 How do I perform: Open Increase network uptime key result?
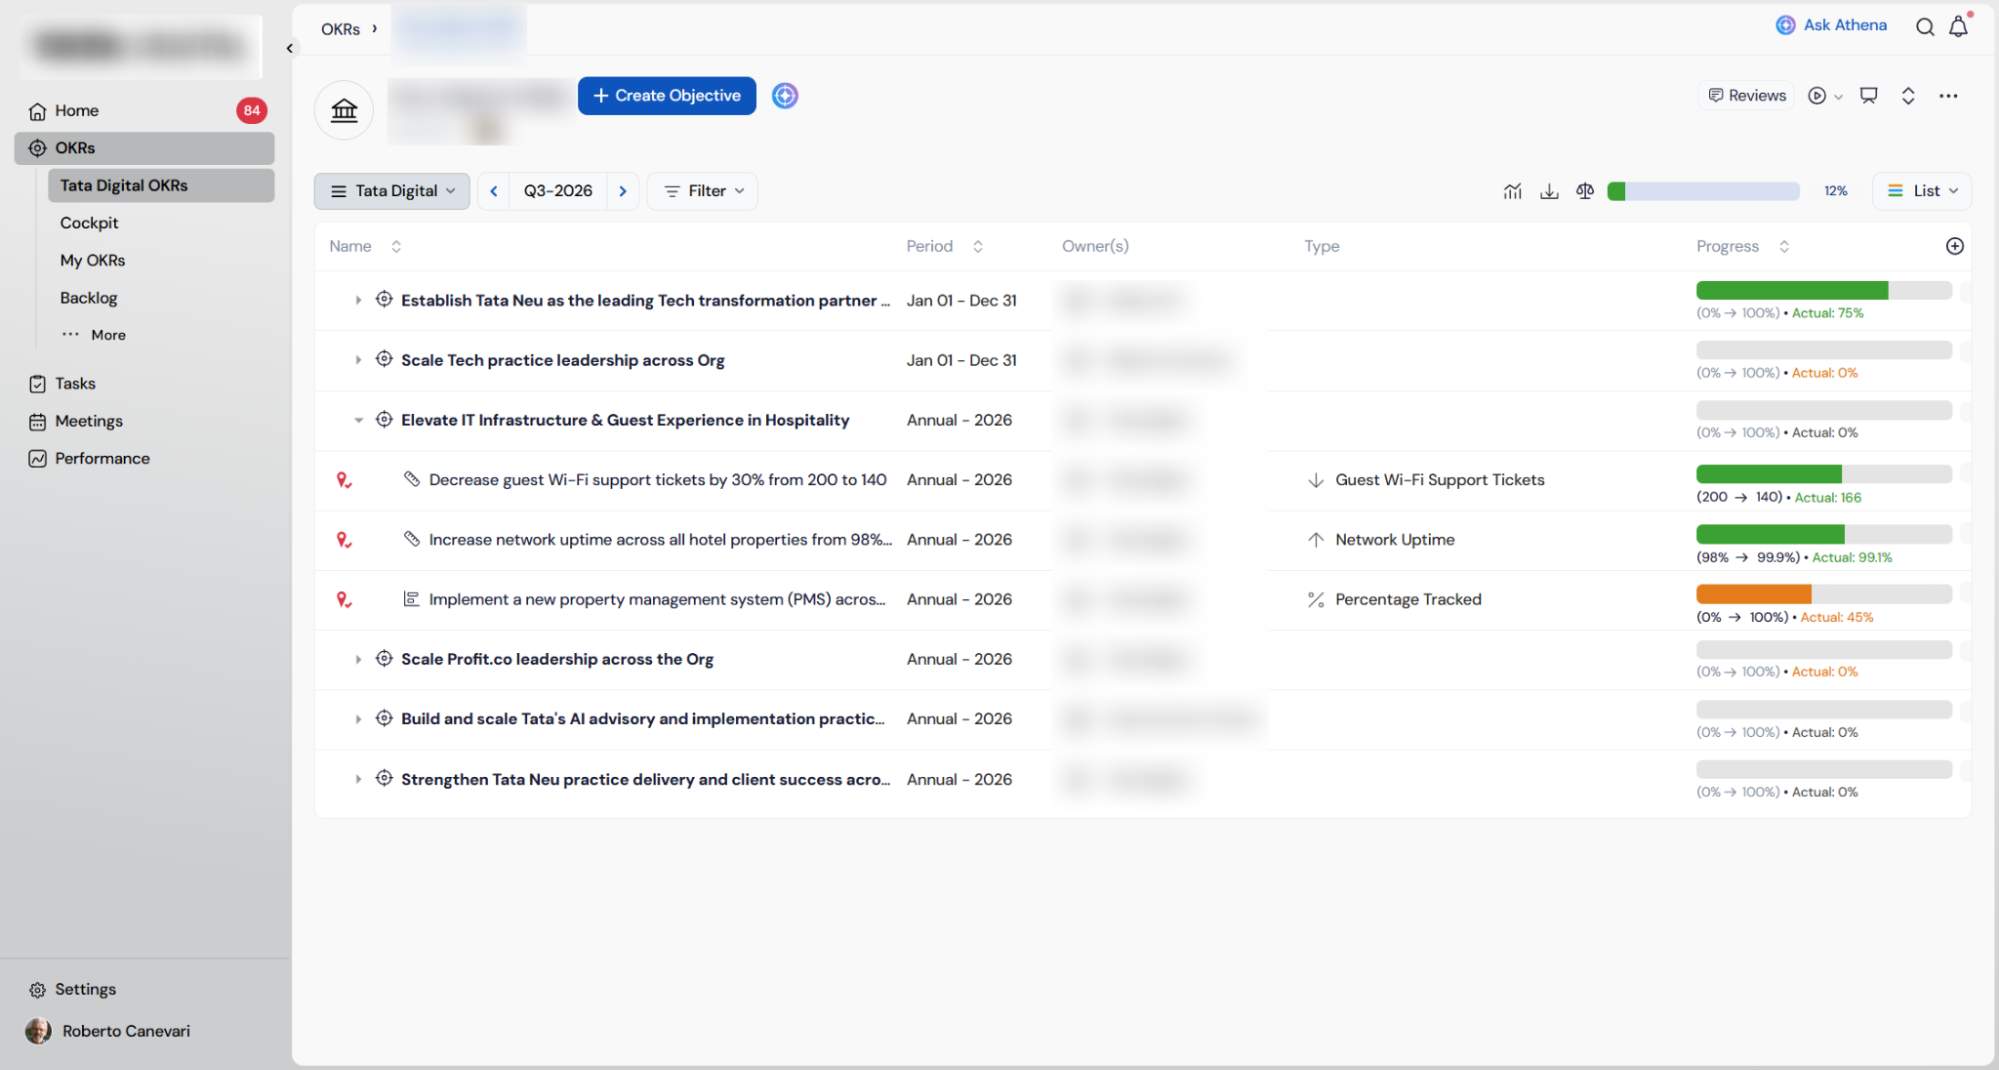click(x=660, y=540)
